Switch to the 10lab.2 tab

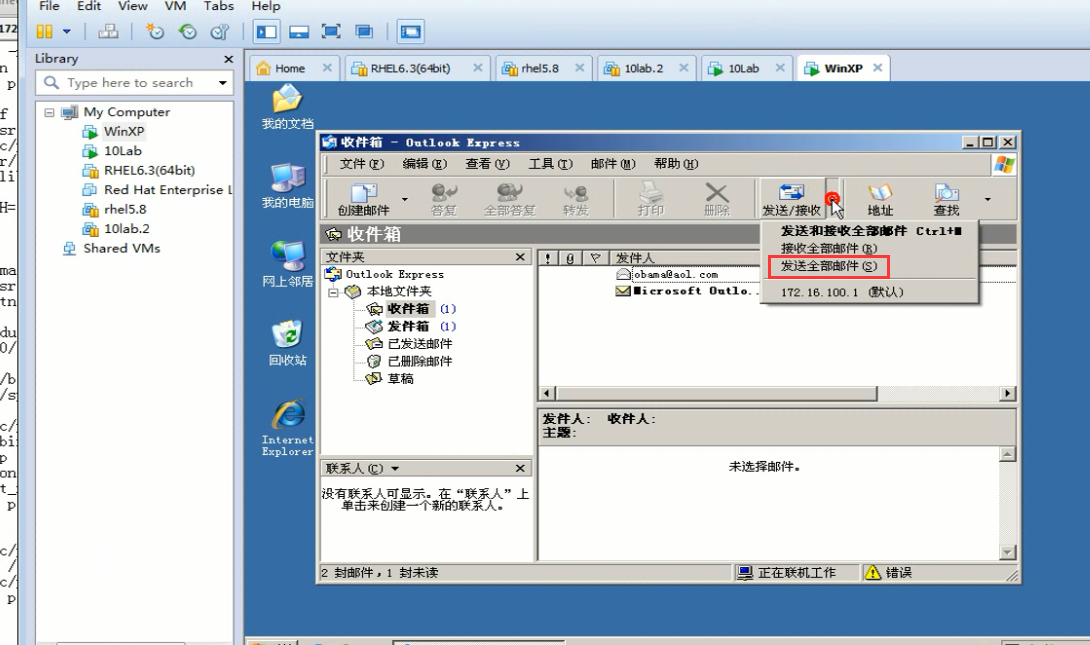(644, 68)
